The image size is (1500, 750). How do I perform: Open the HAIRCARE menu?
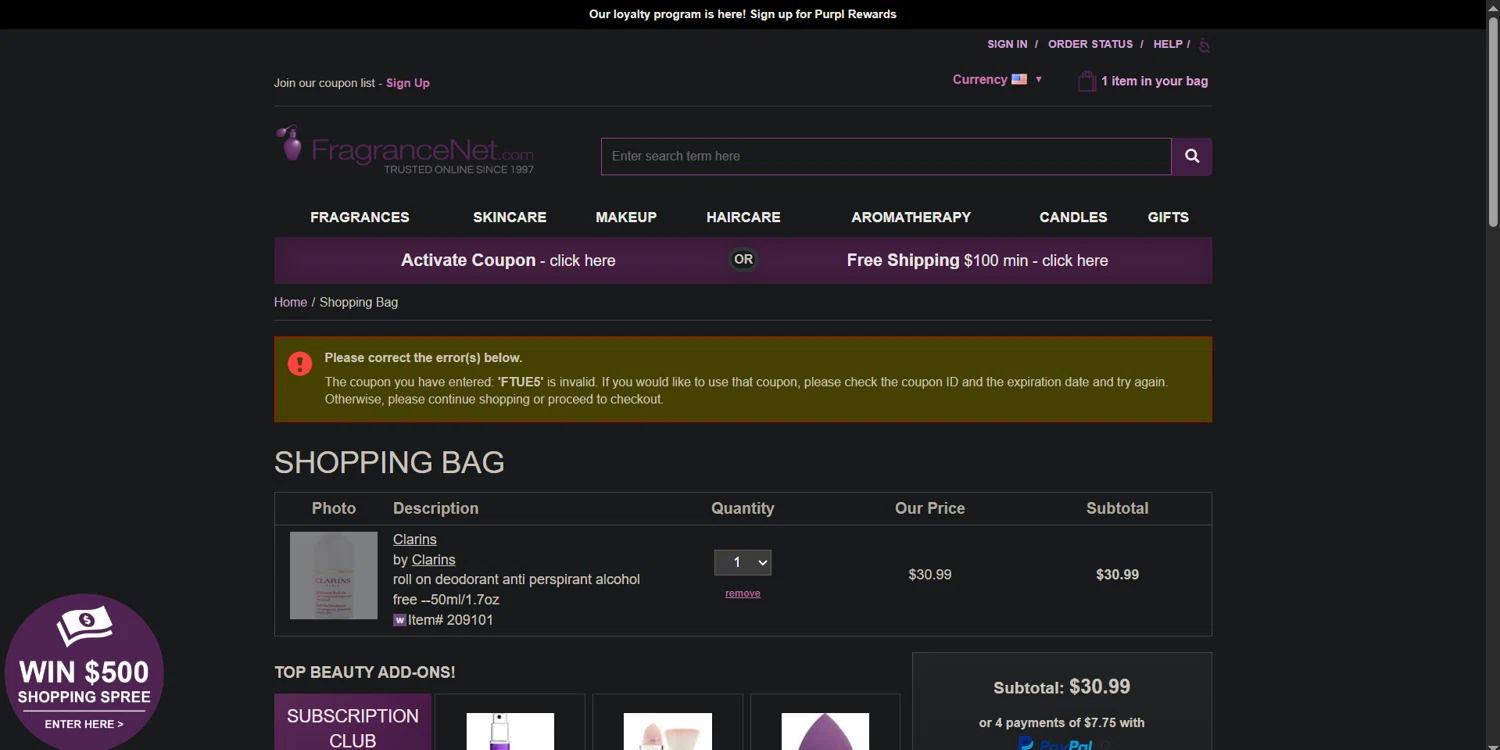click(x=743, y=217)
